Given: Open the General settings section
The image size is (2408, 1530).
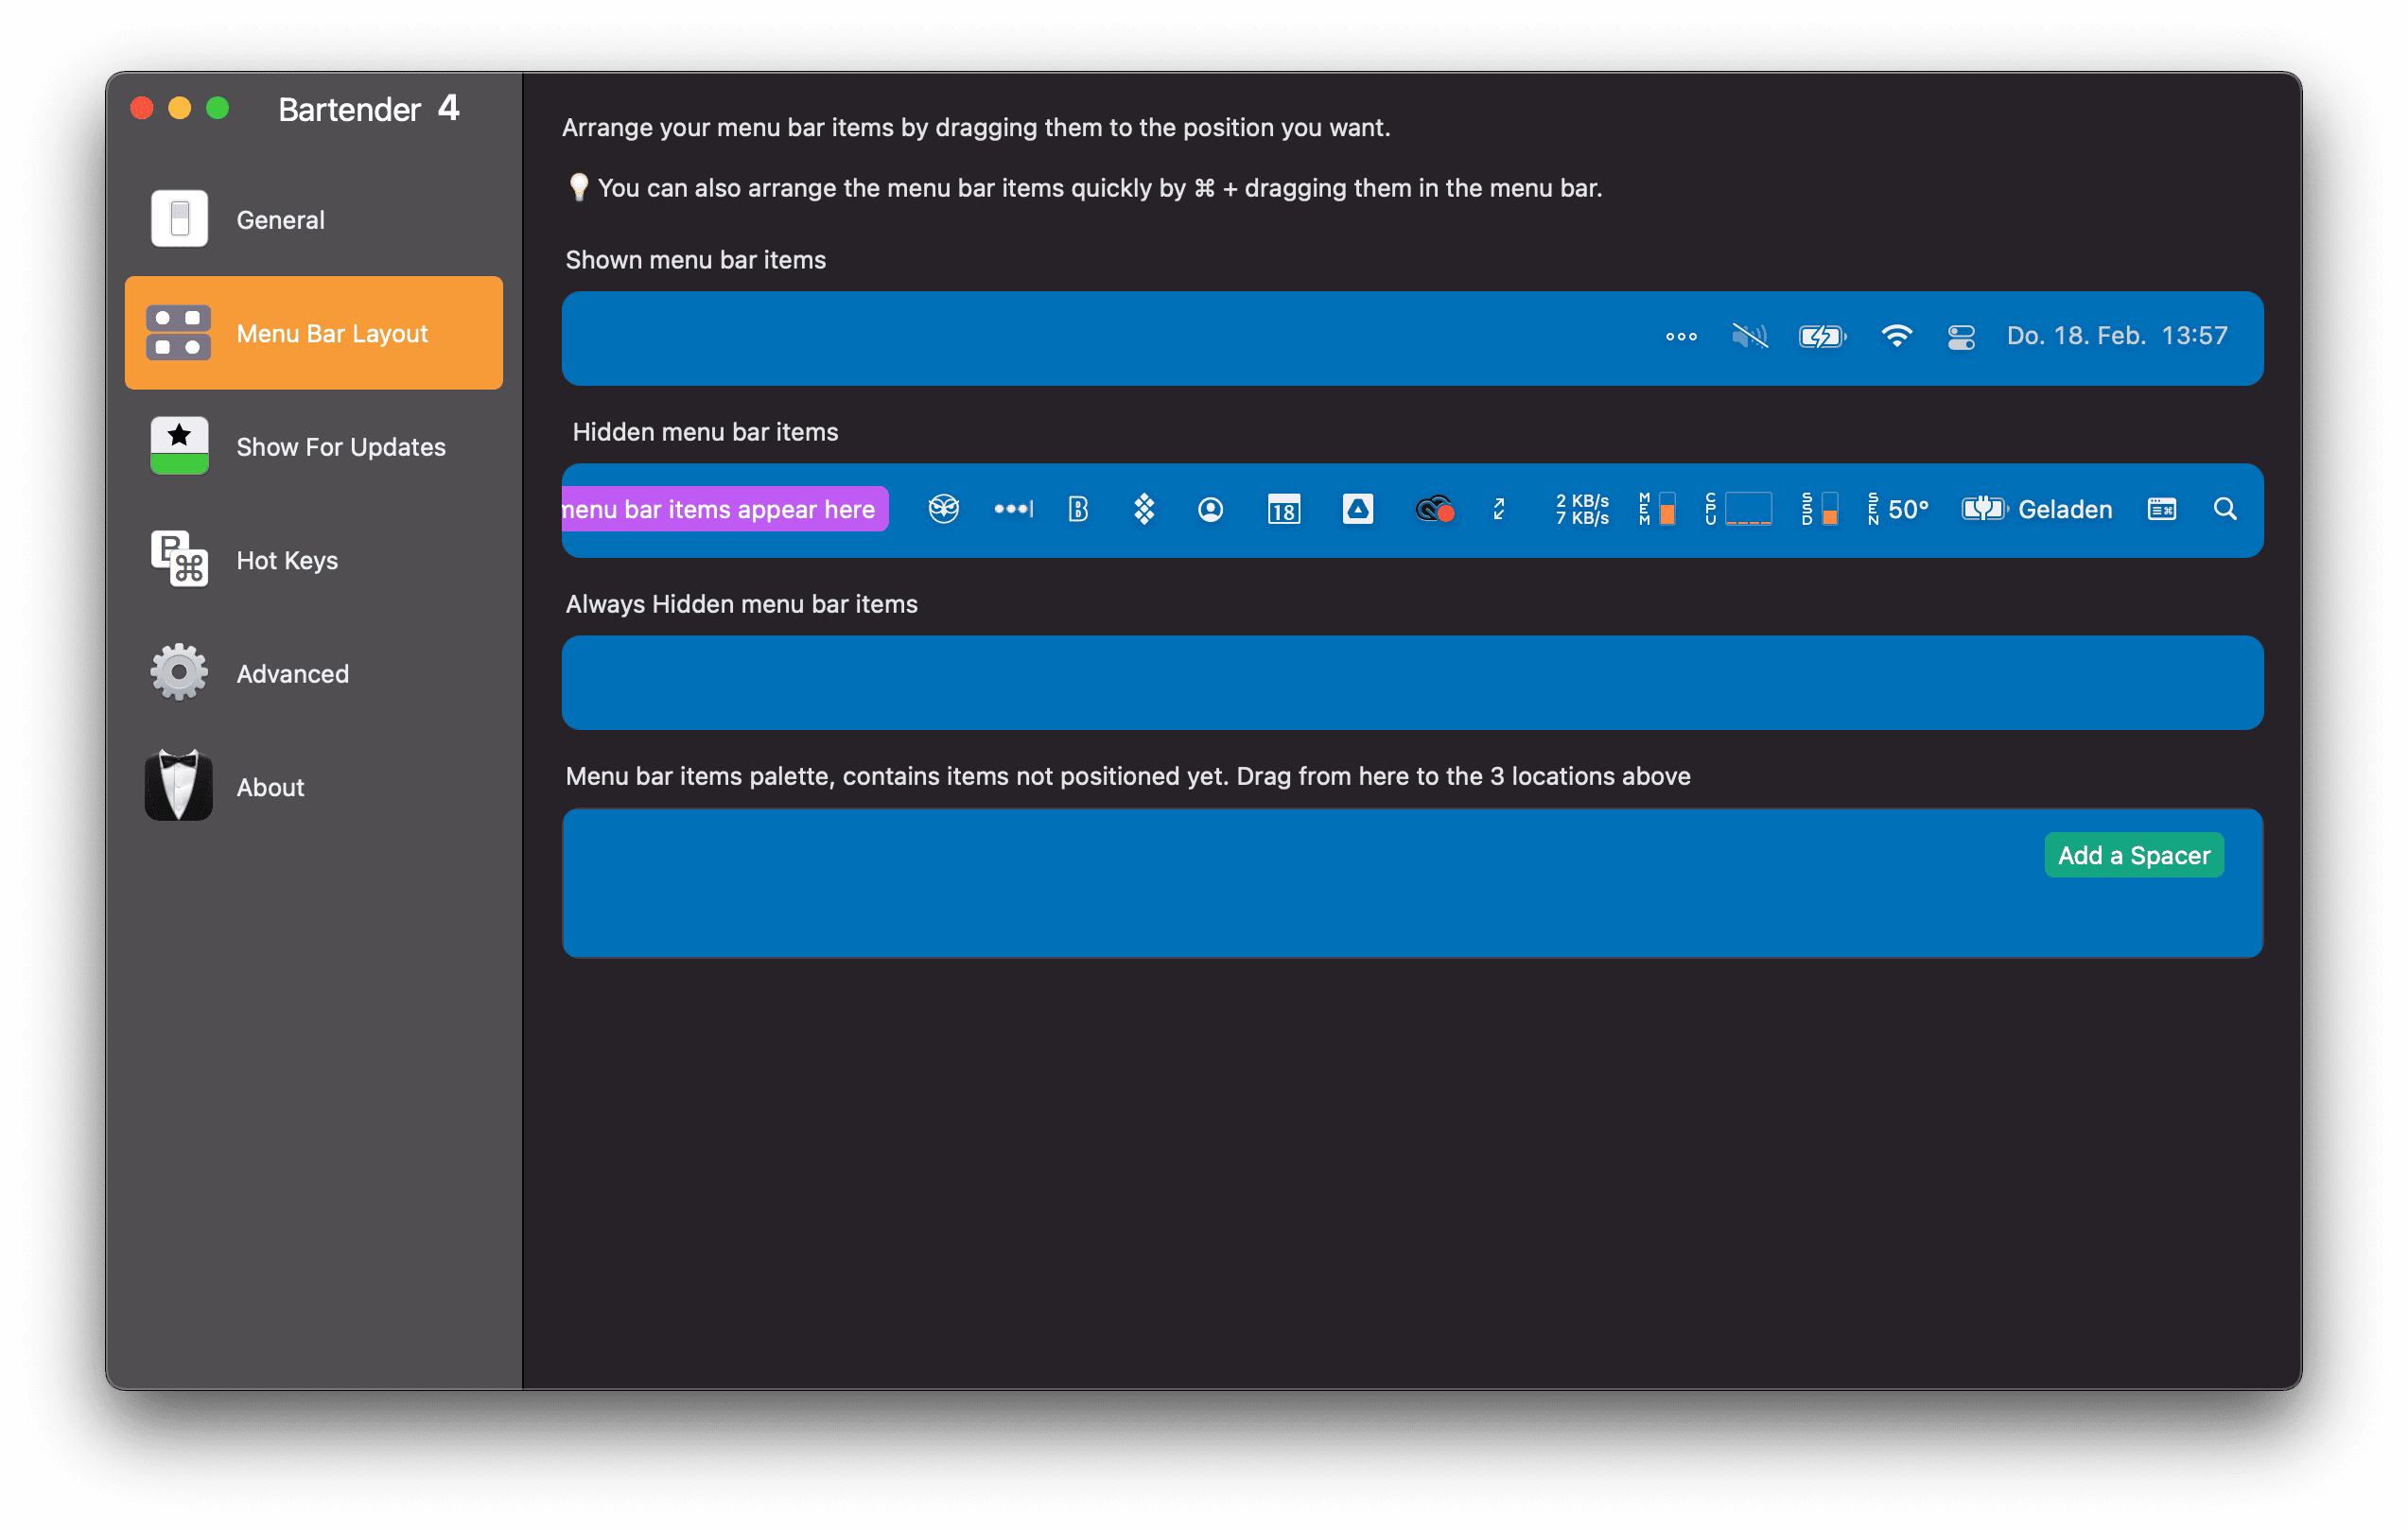Looking at the screenshot, I should point(313,219).
